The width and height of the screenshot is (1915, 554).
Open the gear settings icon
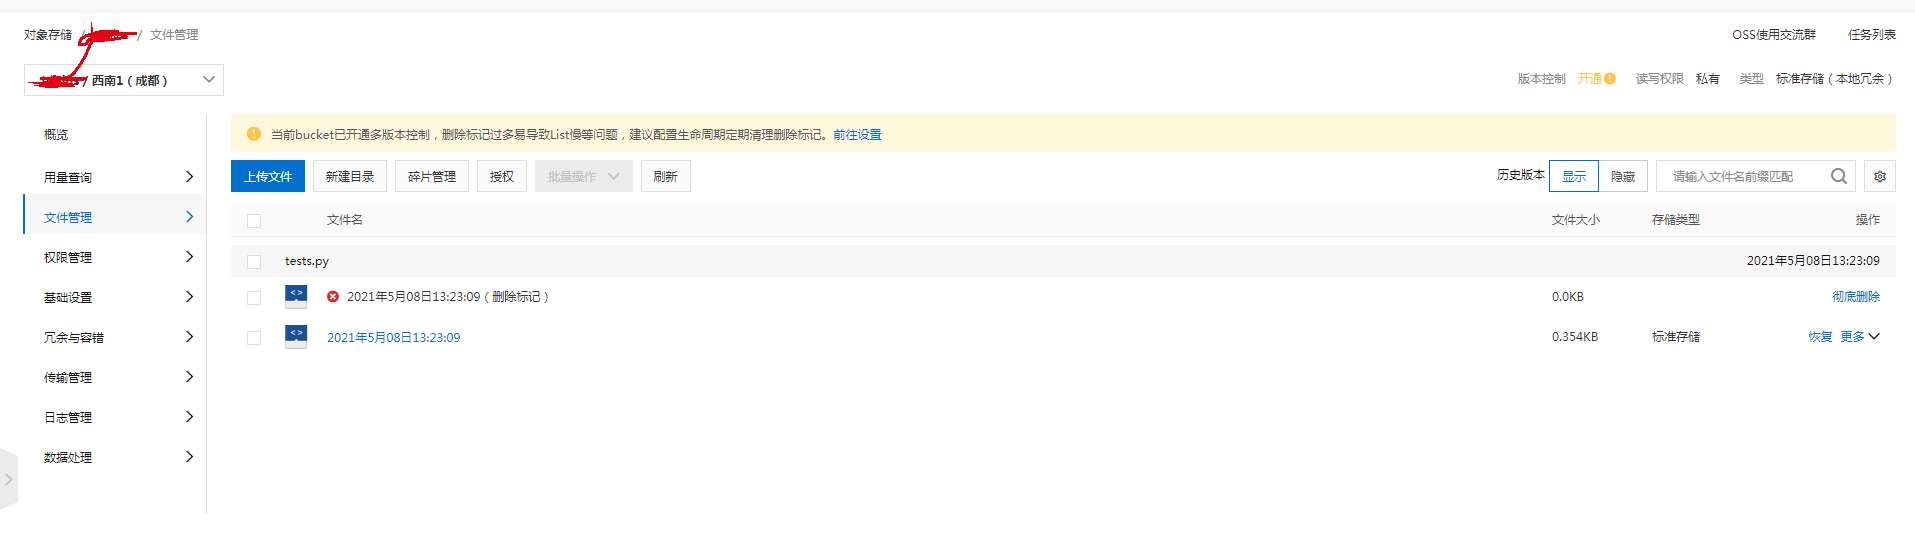(1880, 176)
